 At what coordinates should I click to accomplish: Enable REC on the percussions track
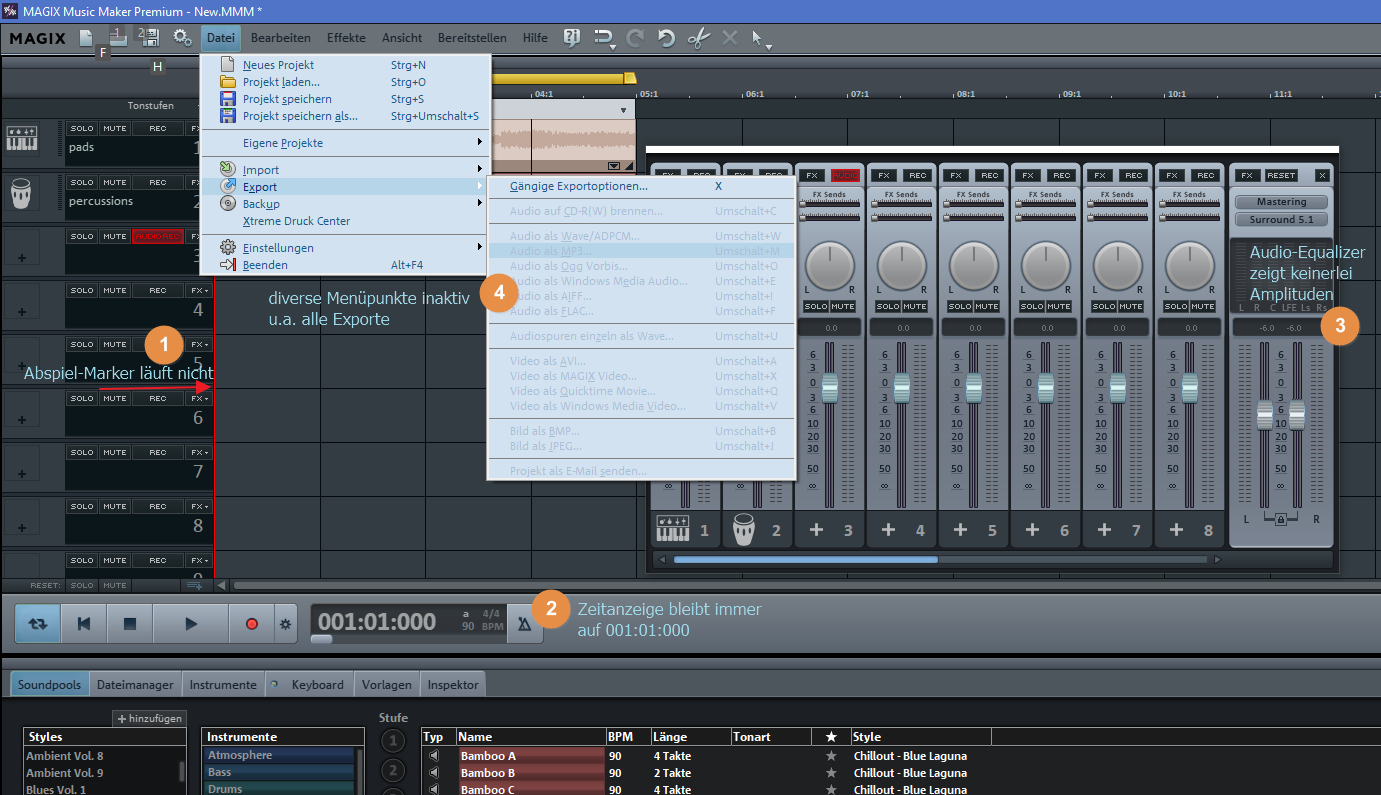(x=158, y=182)
